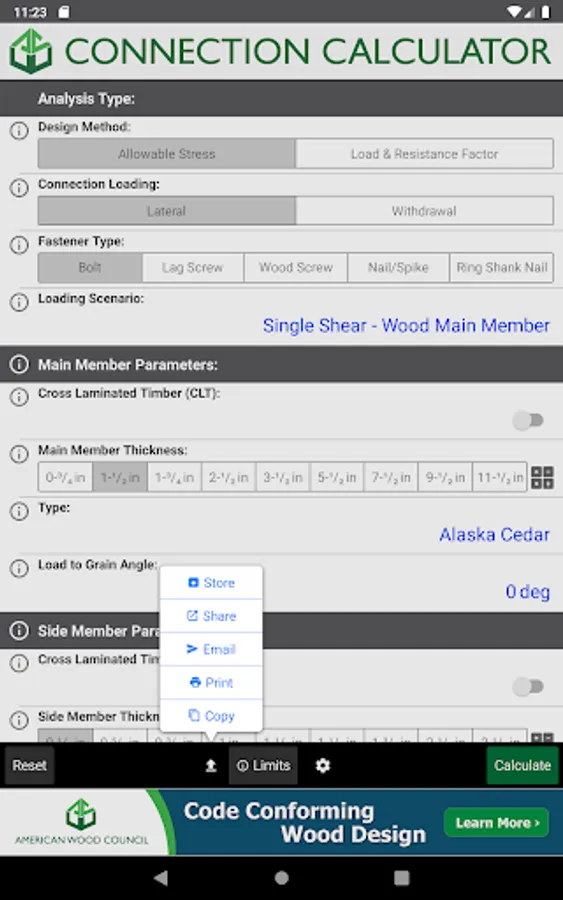Choose Lateral connection loading
This screenshot has width=563, height=900.
(x=167, y=211)
